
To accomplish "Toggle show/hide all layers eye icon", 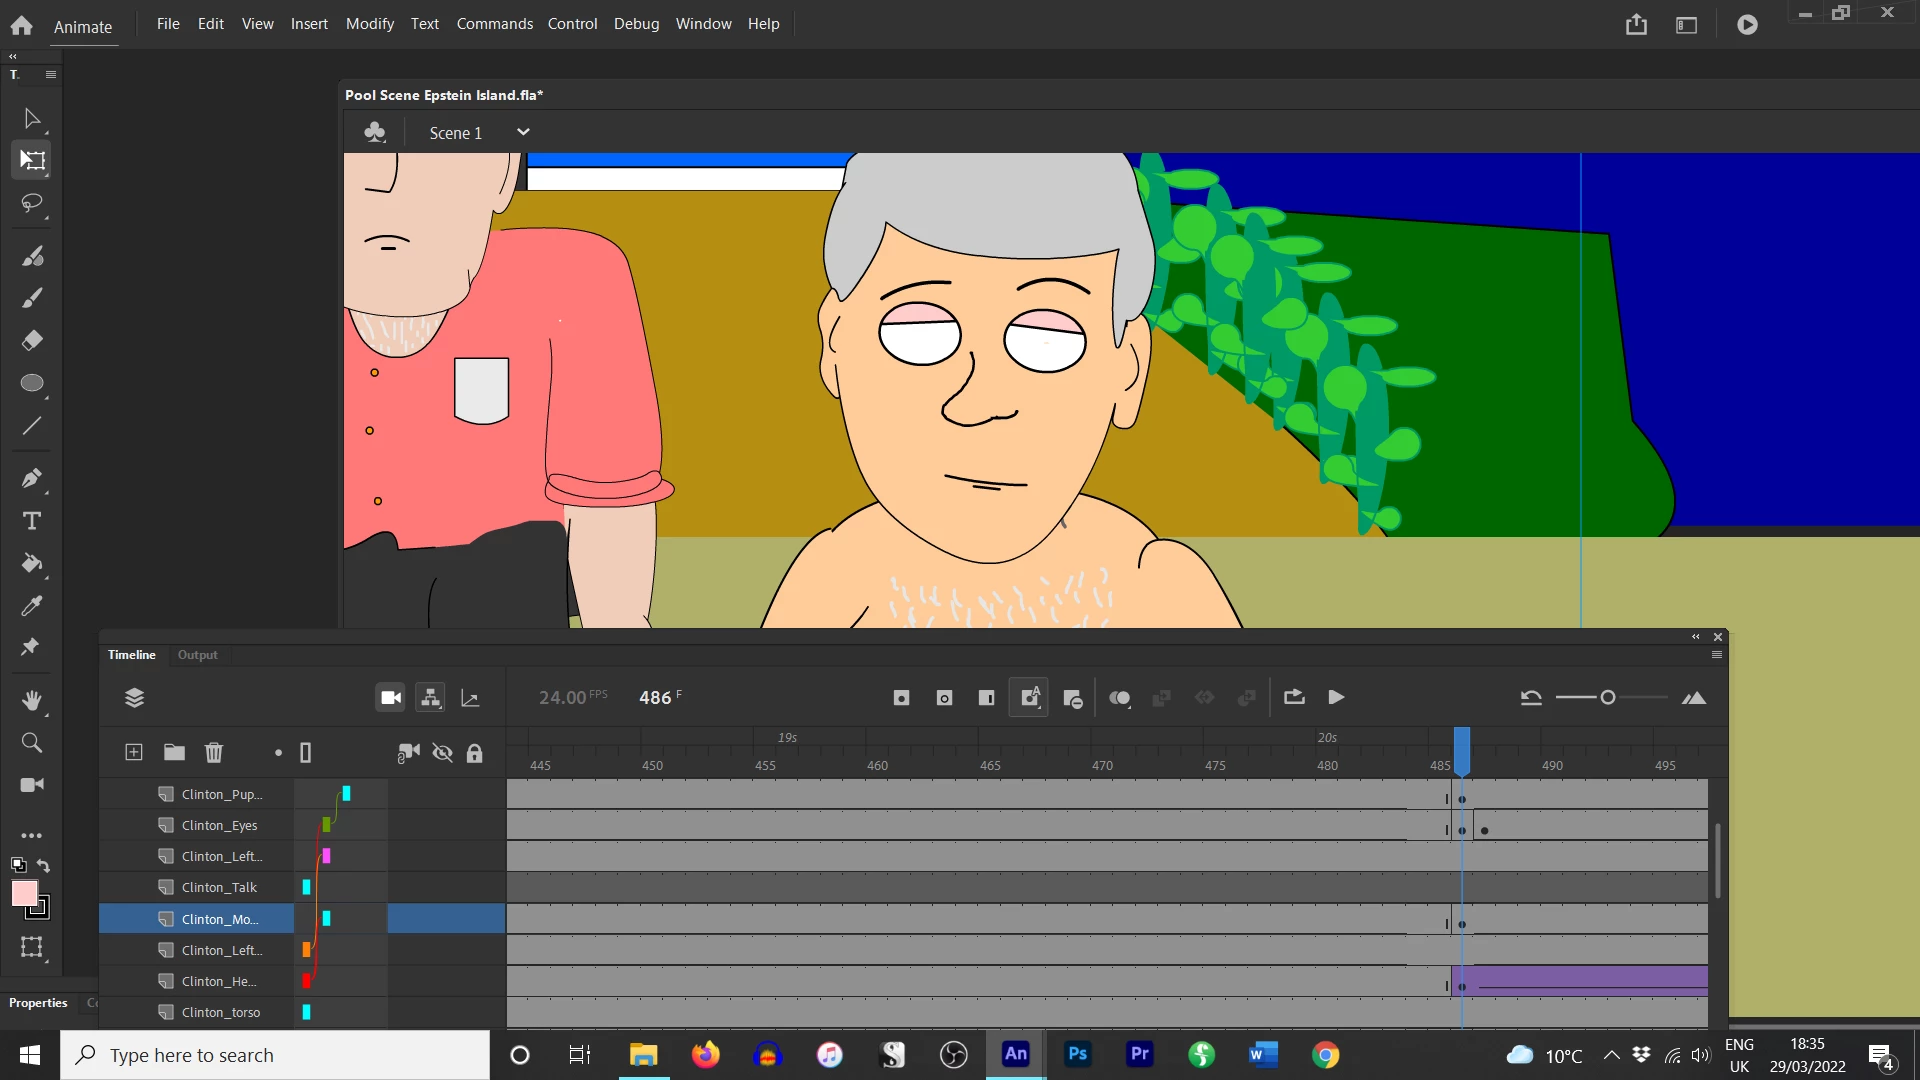I will pyautogui.click(x=442, y=753).
